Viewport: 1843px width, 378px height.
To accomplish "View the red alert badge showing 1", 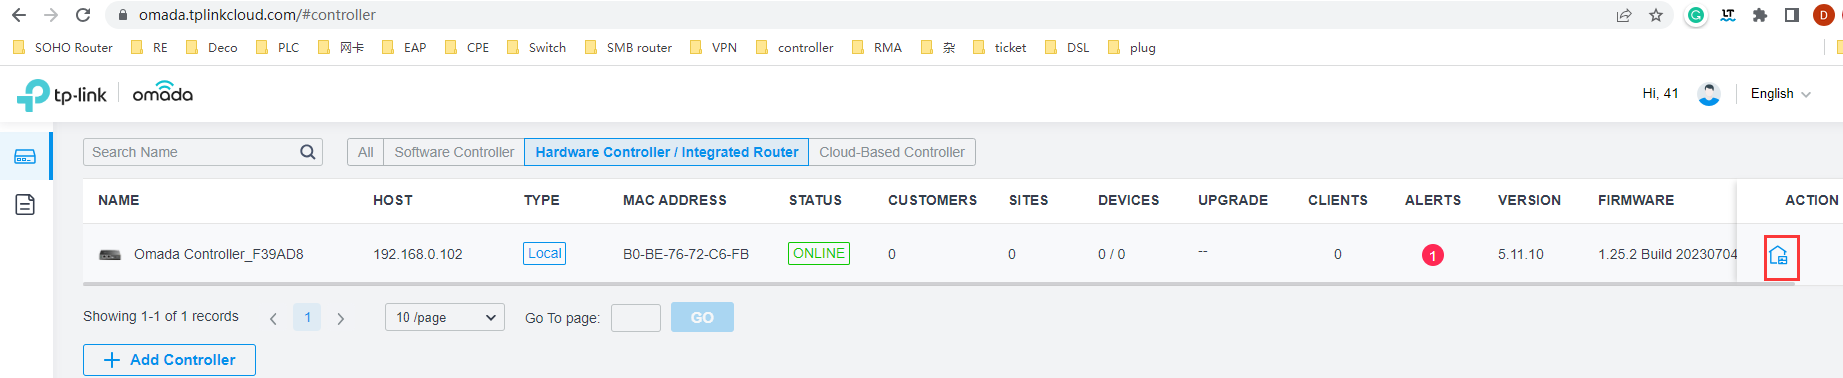I will (1433, 255).
